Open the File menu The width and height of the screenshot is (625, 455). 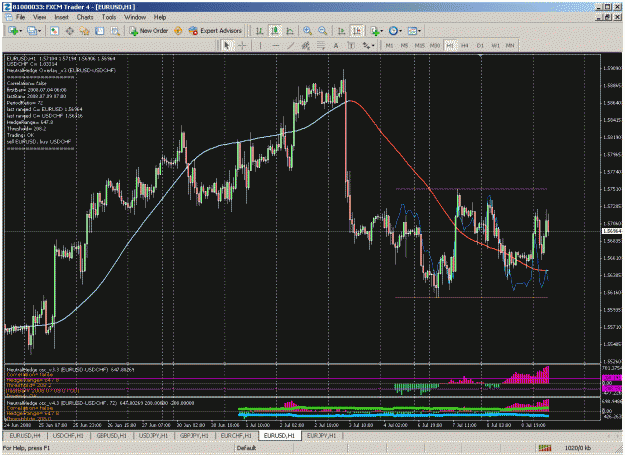pyautogui.click(x=20, y=17)
